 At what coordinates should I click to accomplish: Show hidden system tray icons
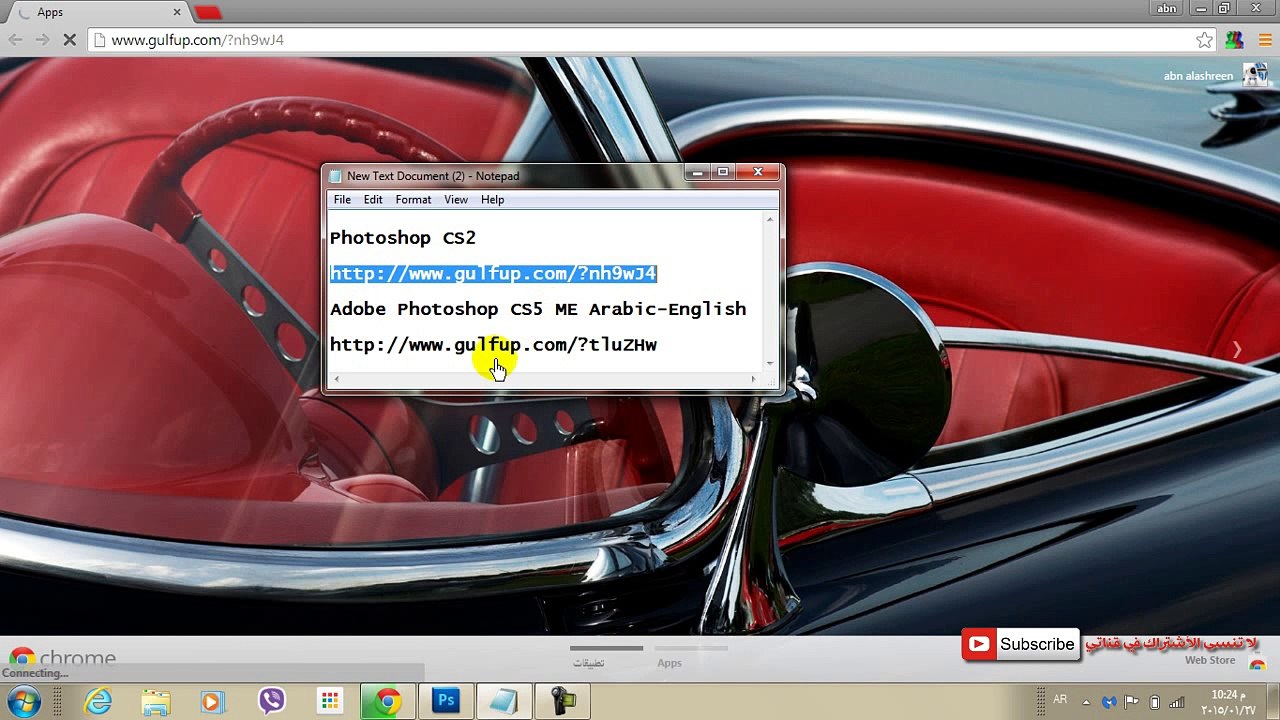(1086, 701)
